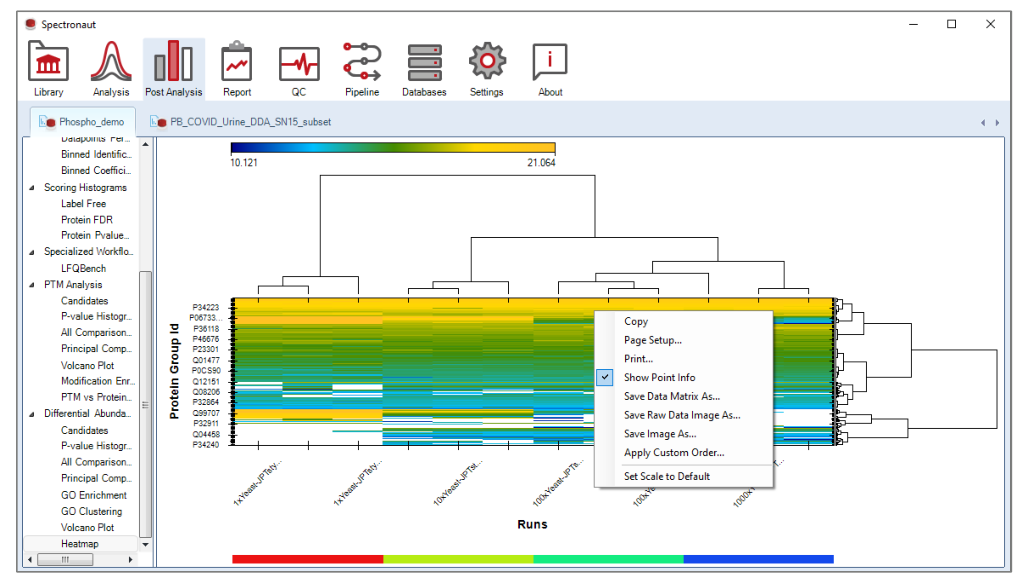The width and height of the screenshot is (1029, 583).
Task: Collapse the Scoring Histograms node
Action: (32, 188)
